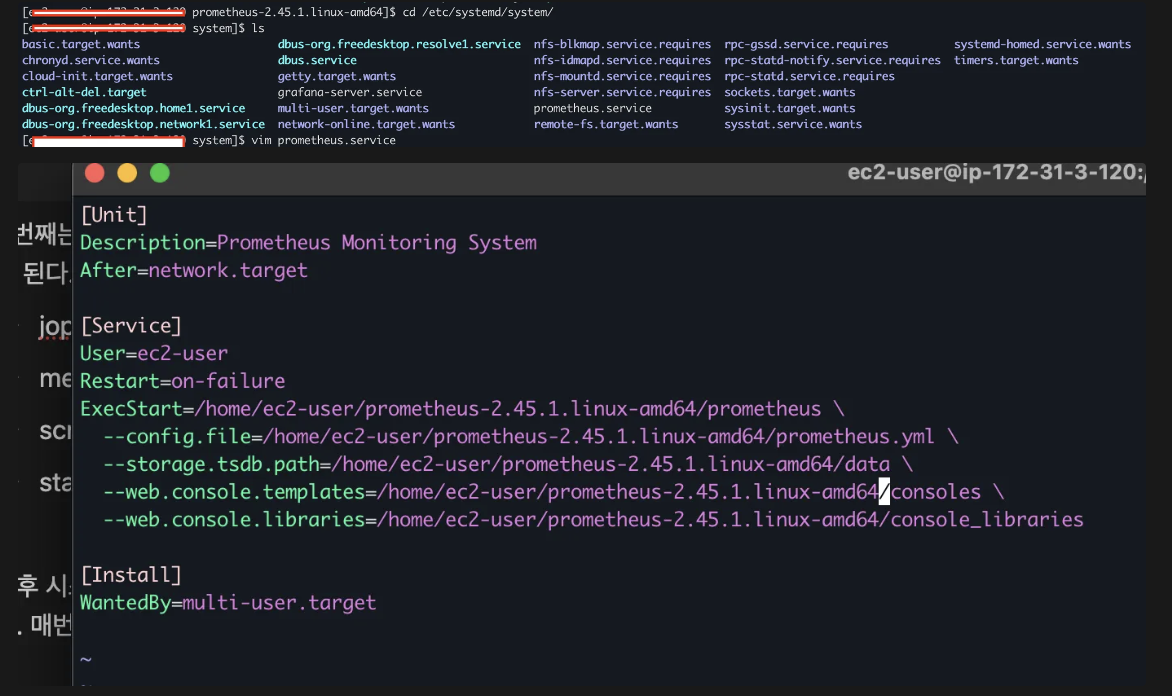
Task: Click the Restart=on-failure line
Action: point(182,381)
